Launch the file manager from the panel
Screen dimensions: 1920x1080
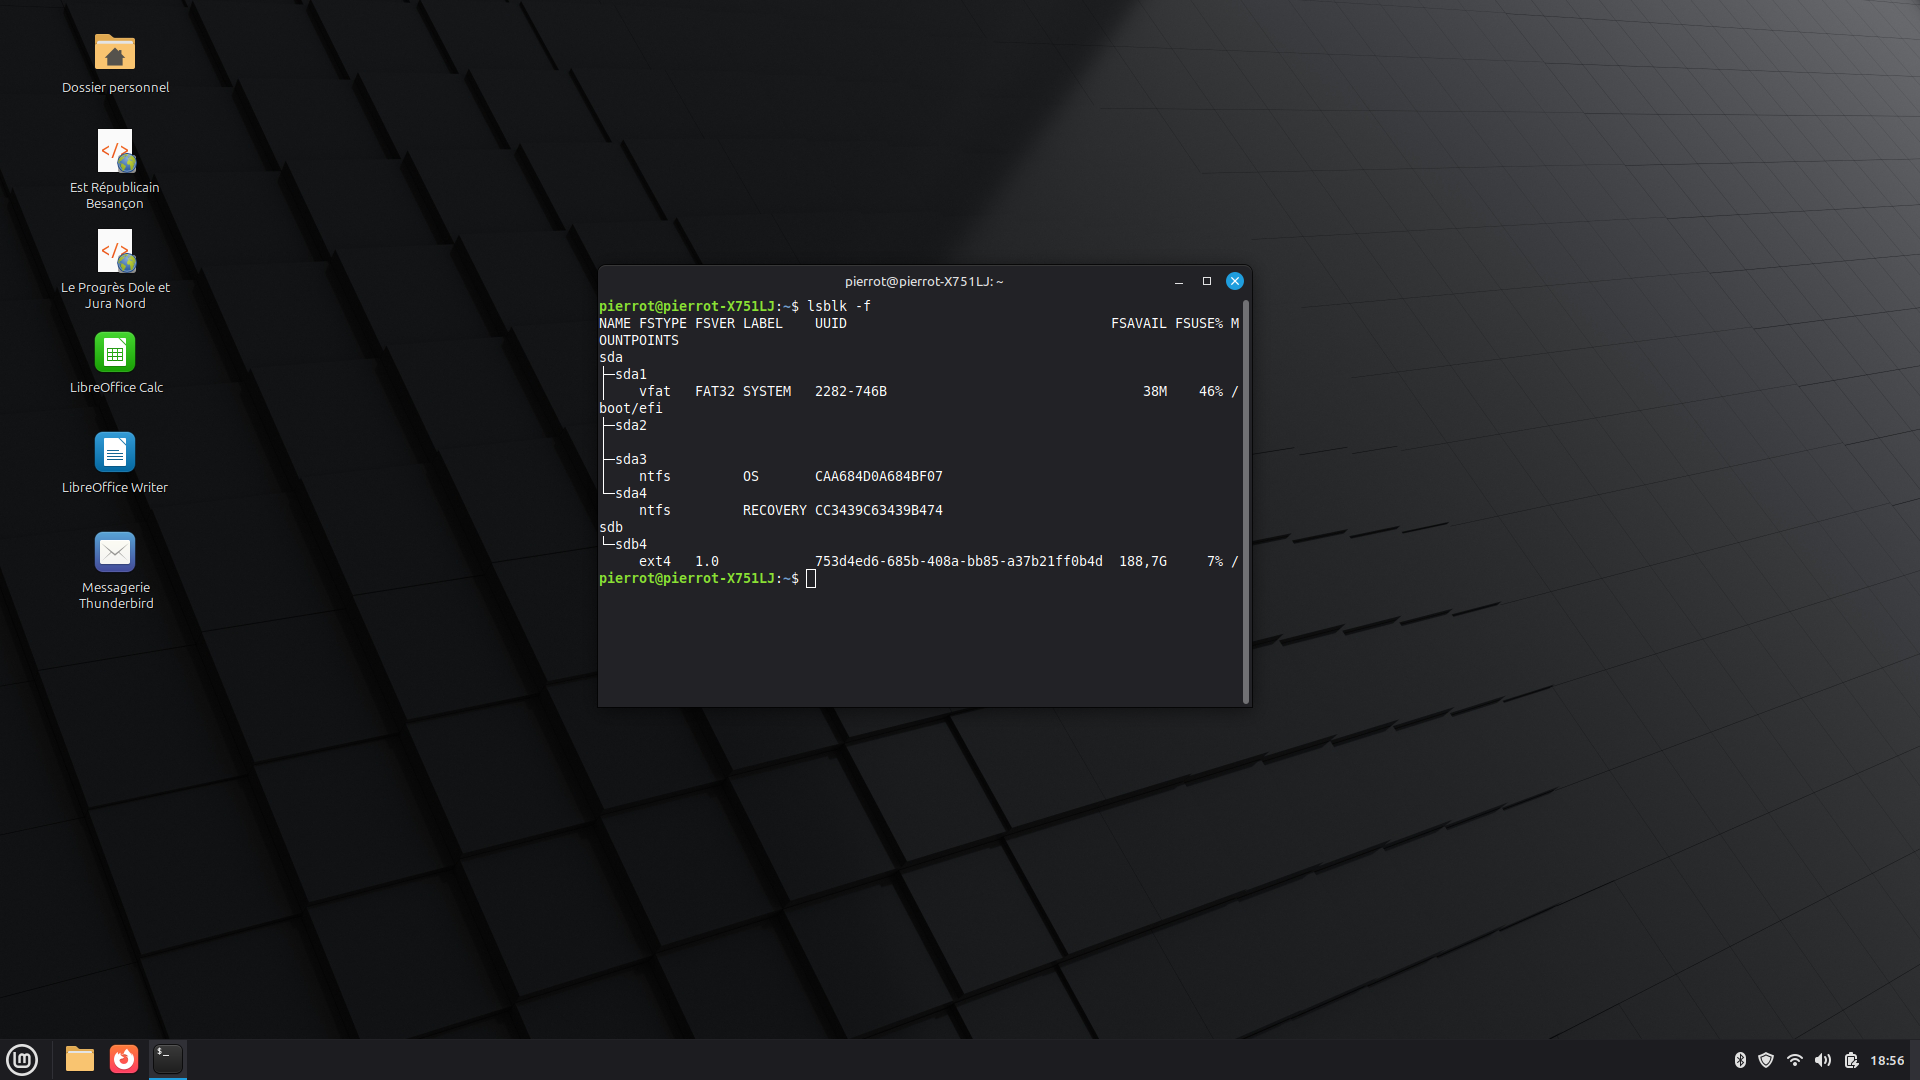click(80, 1059)
